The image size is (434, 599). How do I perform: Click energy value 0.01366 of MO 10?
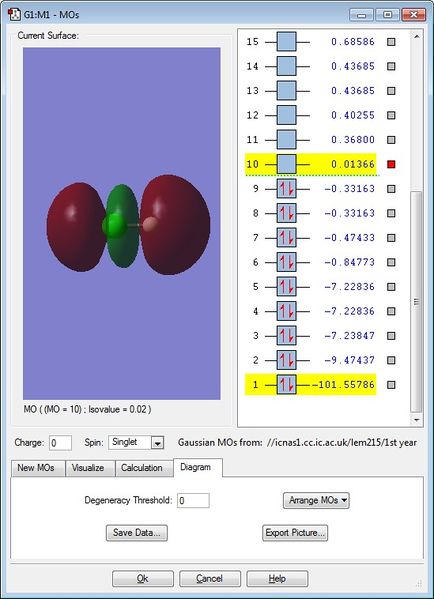click(x=353, y=164)
